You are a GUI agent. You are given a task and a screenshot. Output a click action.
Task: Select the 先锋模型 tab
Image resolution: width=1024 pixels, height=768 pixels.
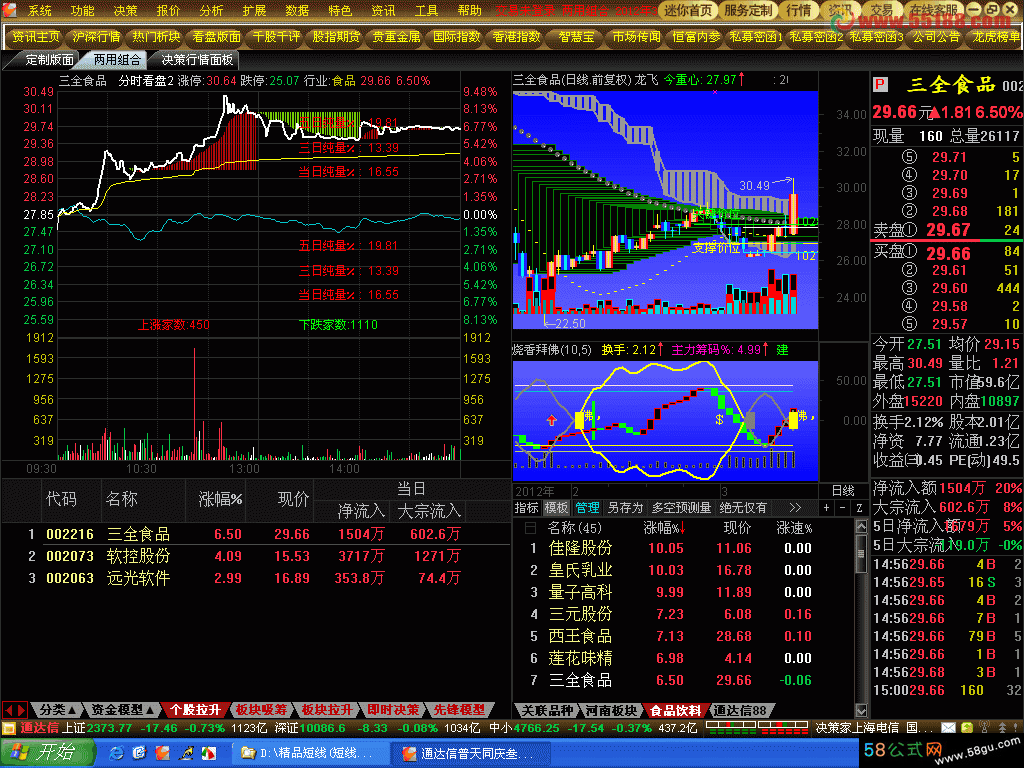tap(459, 710)
